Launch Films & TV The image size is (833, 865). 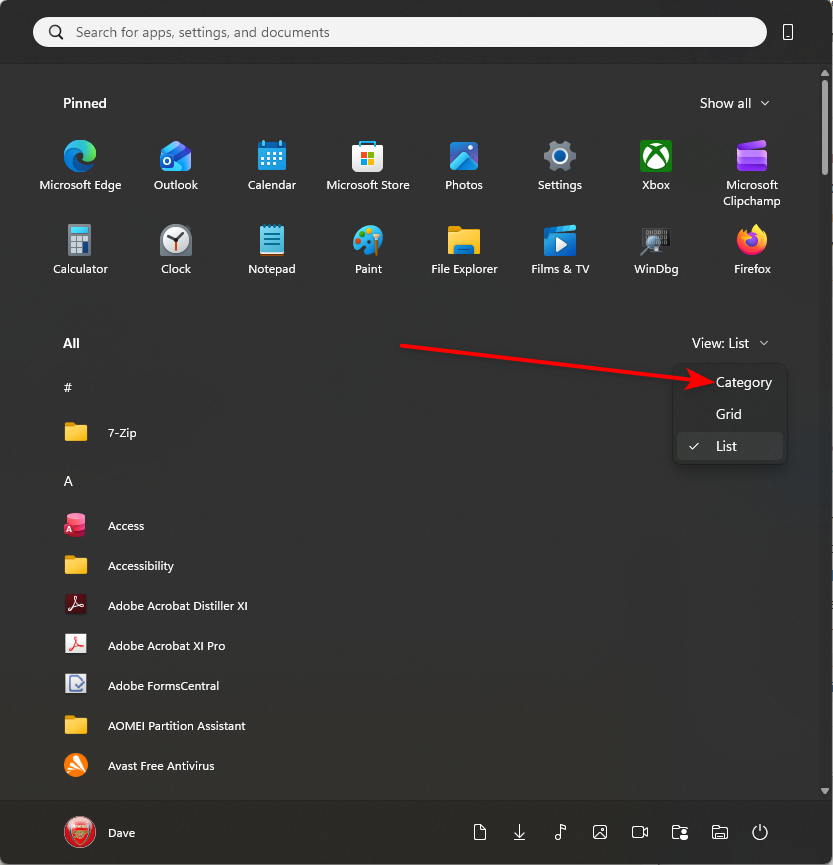(559, 249)
